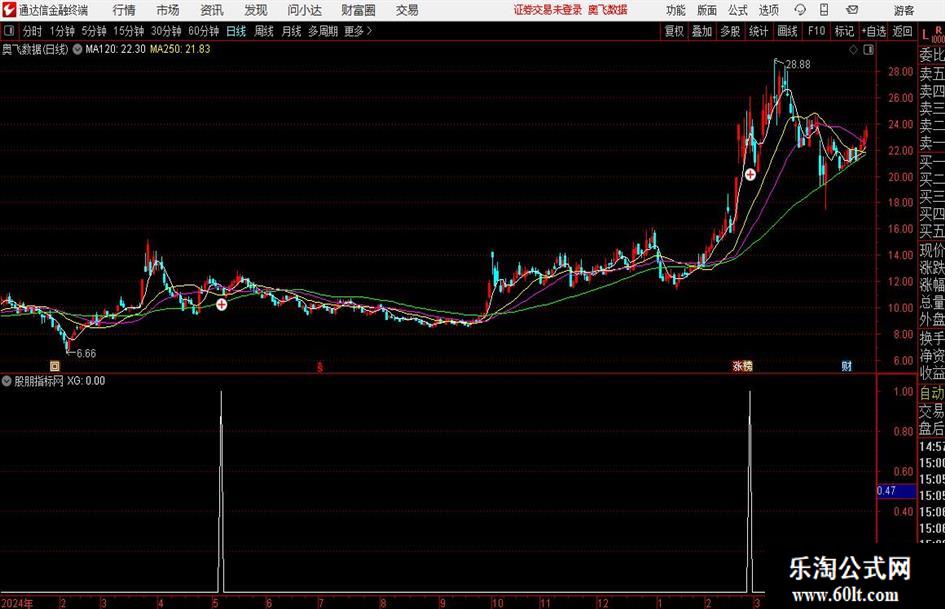Click the L toggle in the right panel
Viewport: 945px width, 609px height.
(x=925, y=36)
